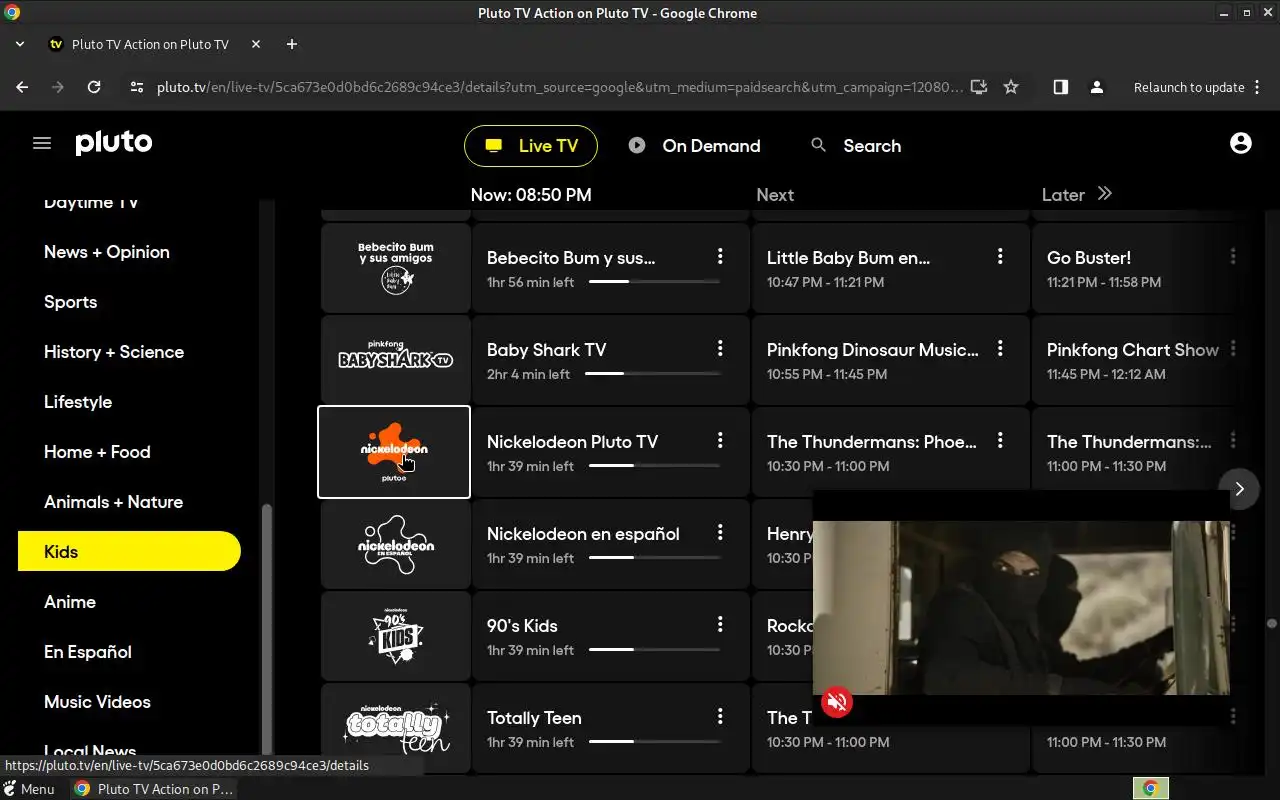Click the Pluto logo
This screenshot has height=800, width=1280.
click(114, 143)
